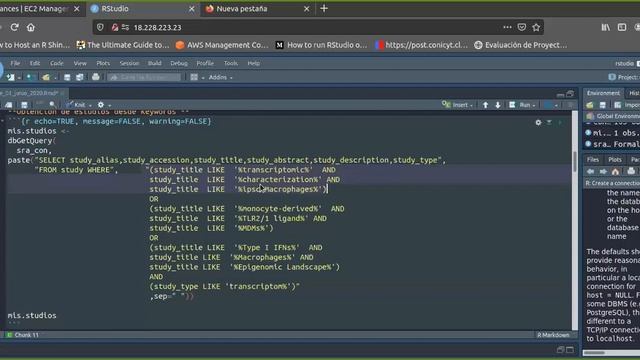Print the current file
The width and height of the screenshot is (640, 360).
point(96,77)
